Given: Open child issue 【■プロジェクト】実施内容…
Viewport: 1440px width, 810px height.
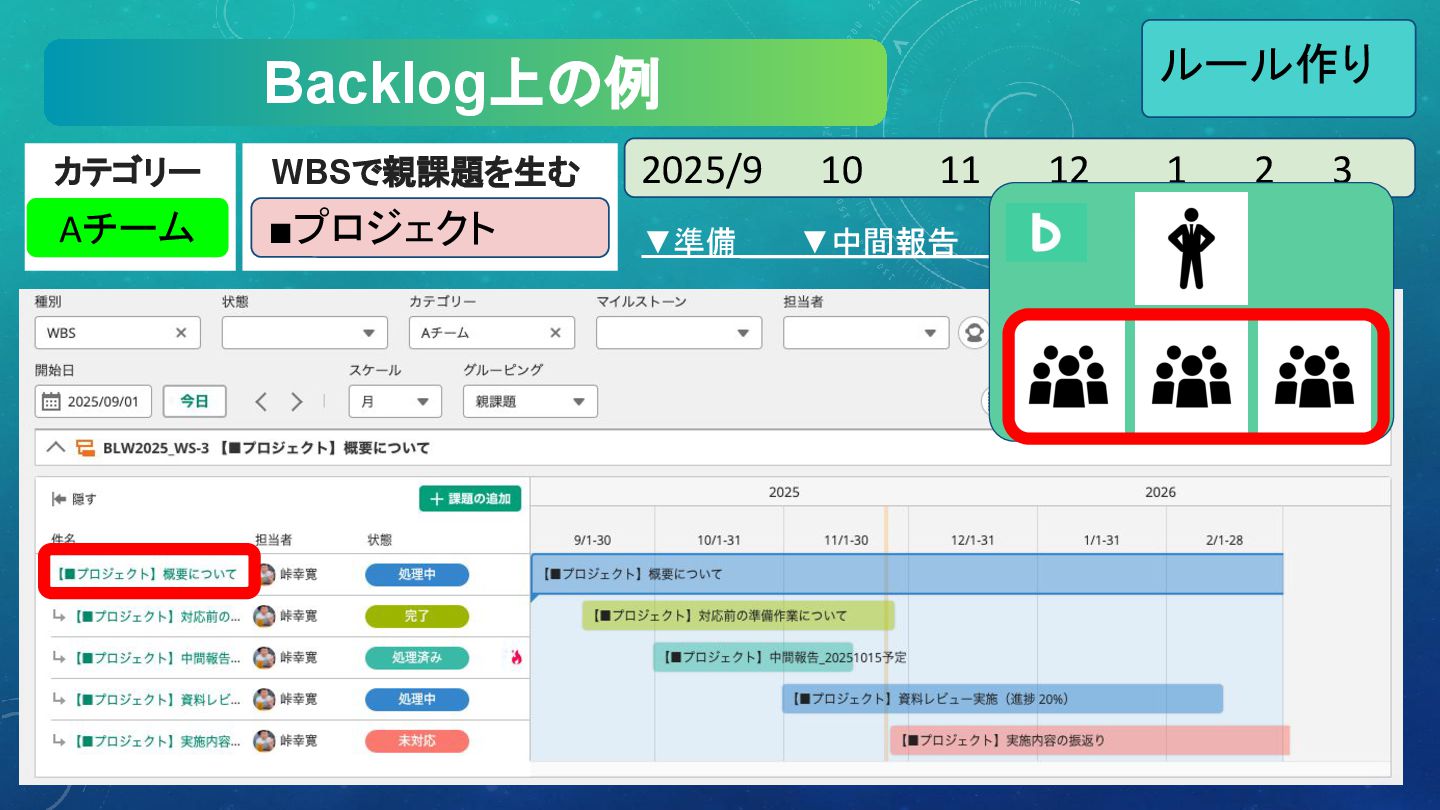Looking at the screenshot, I should click(x=158, y=741).
